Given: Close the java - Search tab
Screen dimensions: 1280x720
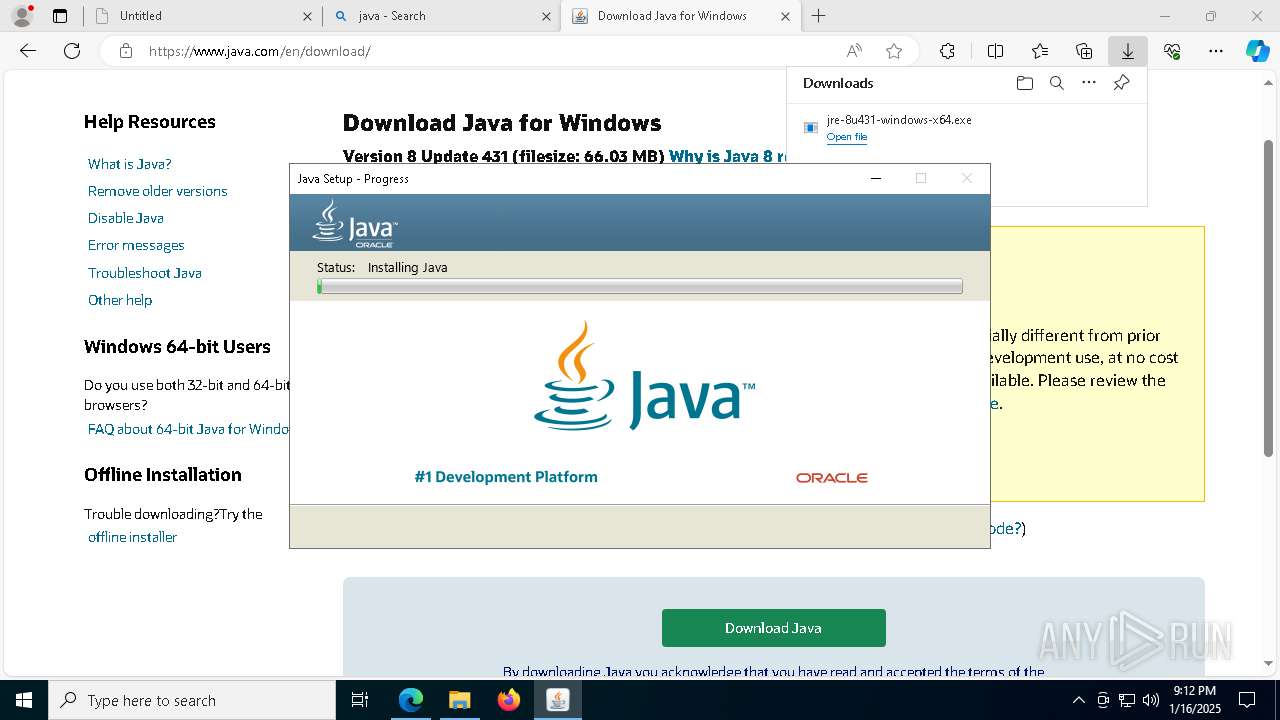Looking at the screenshot, I should tap(546, 16).
